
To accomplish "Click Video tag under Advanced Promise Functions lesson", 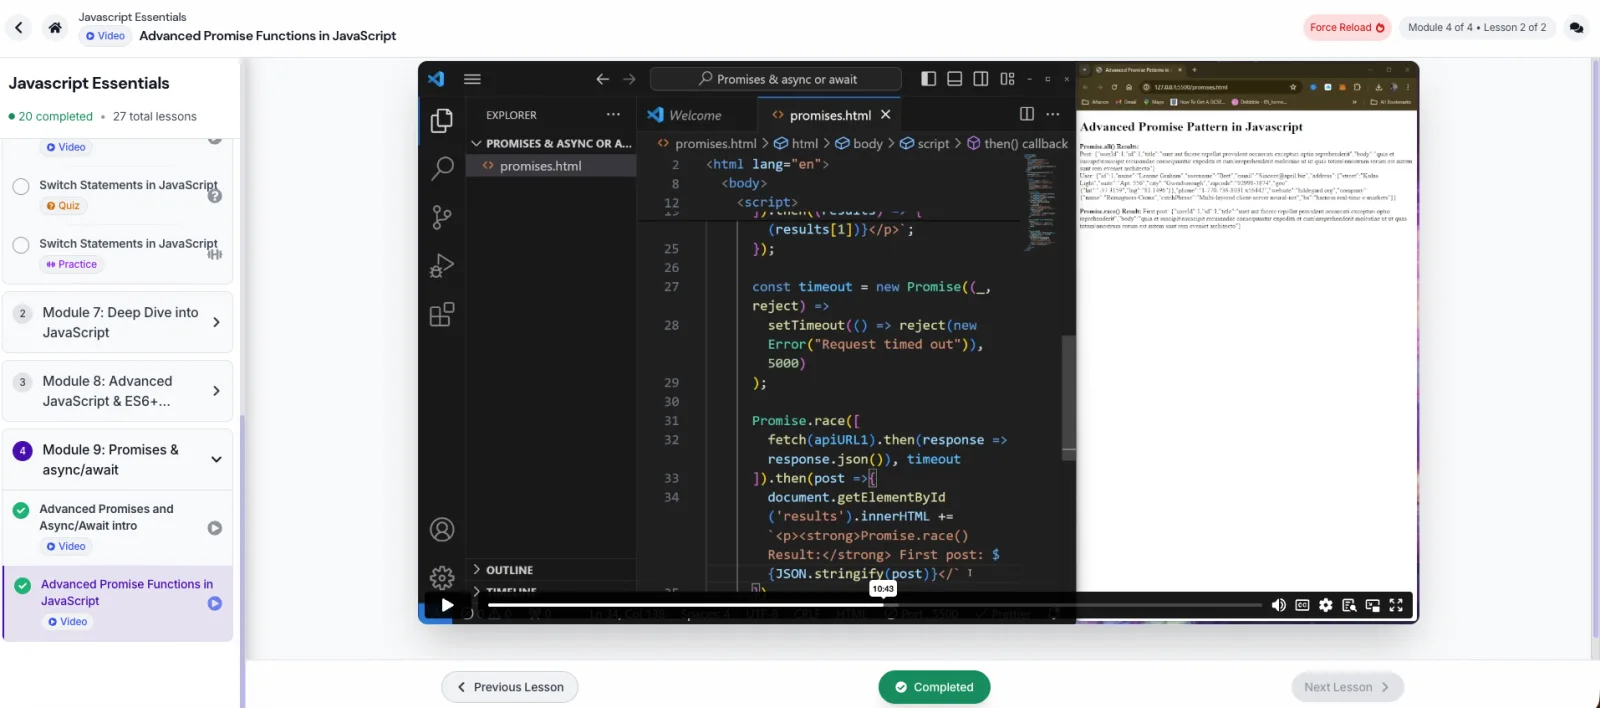I will 67,622.
